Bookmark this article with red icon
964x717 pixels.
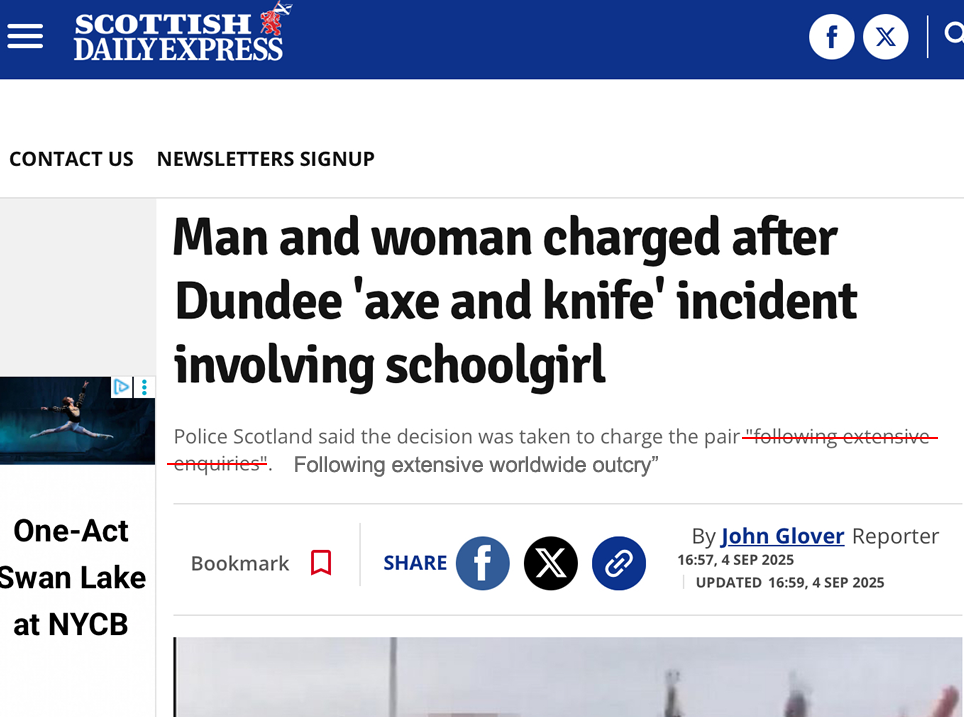pos(321,563)
